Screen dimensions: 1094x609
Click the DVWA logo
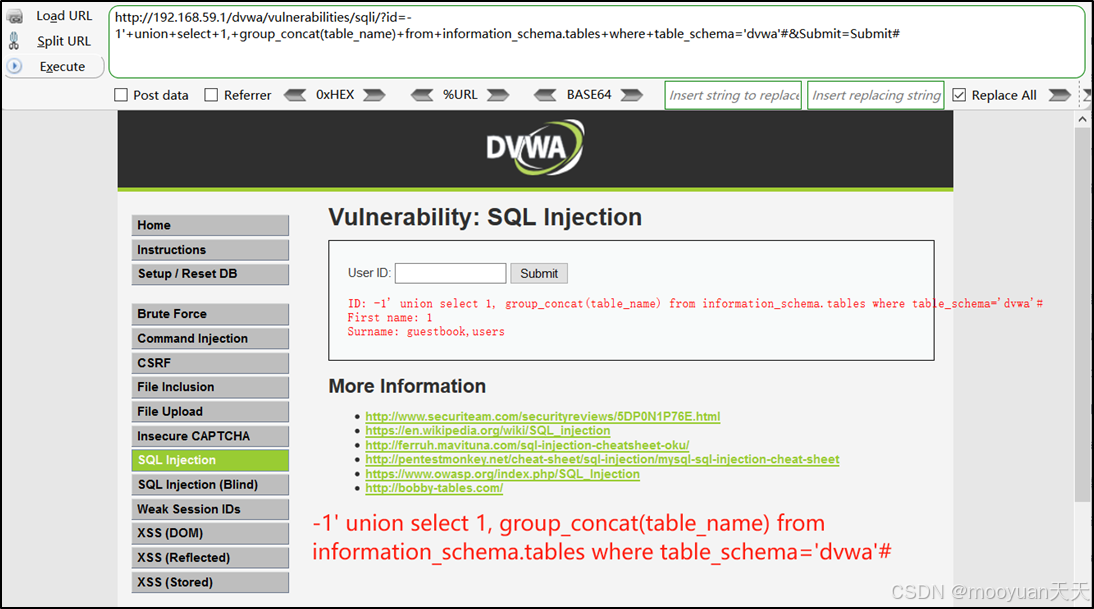pyautogui.click(x=535, y=147)
